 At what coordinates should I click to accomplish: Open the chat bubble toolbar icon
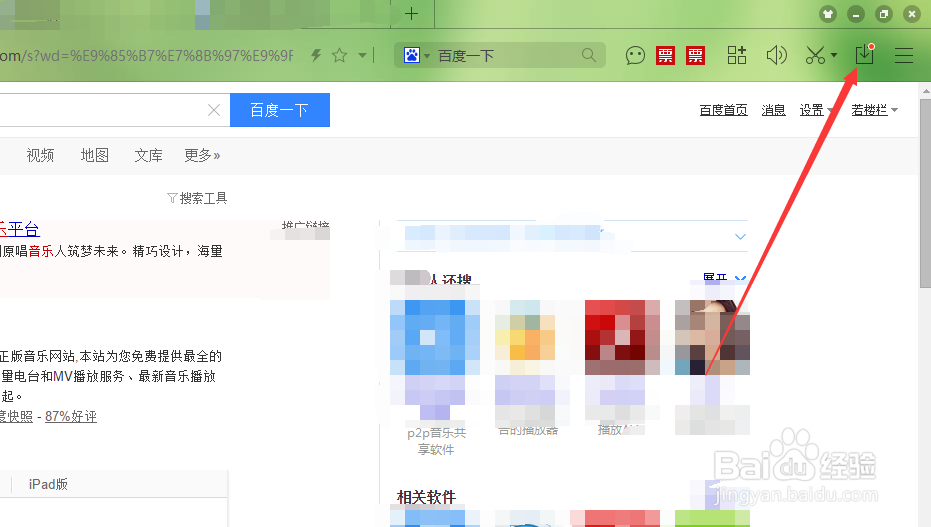coord(635,56)
